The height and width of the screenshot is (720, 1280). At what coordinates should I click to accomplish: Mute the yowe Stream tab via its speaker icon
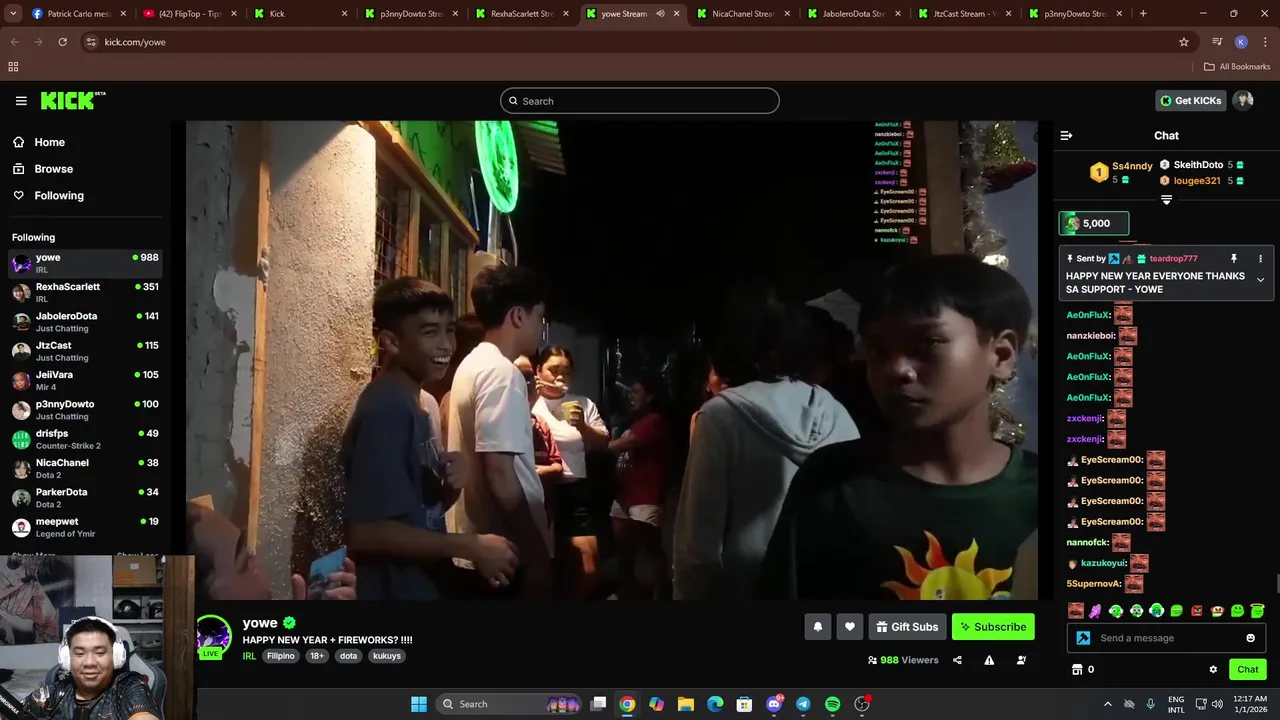coord(660,14)
